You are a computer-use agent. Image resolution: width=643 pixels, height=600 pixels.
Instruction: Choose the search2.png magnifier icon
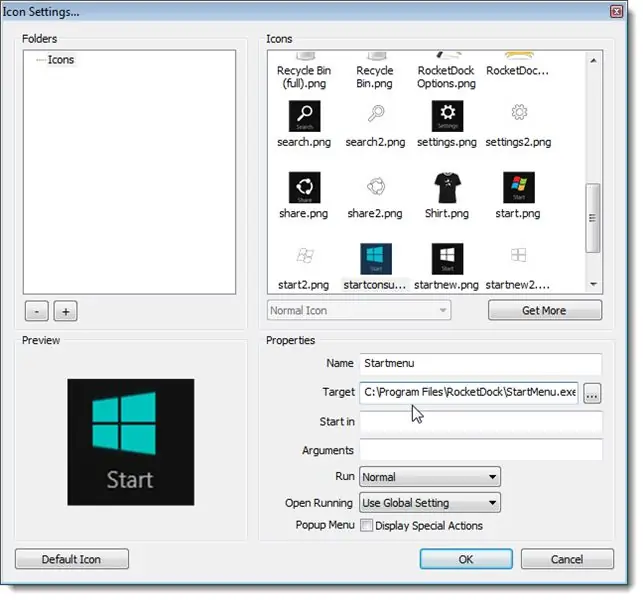[x=375, y=117]
